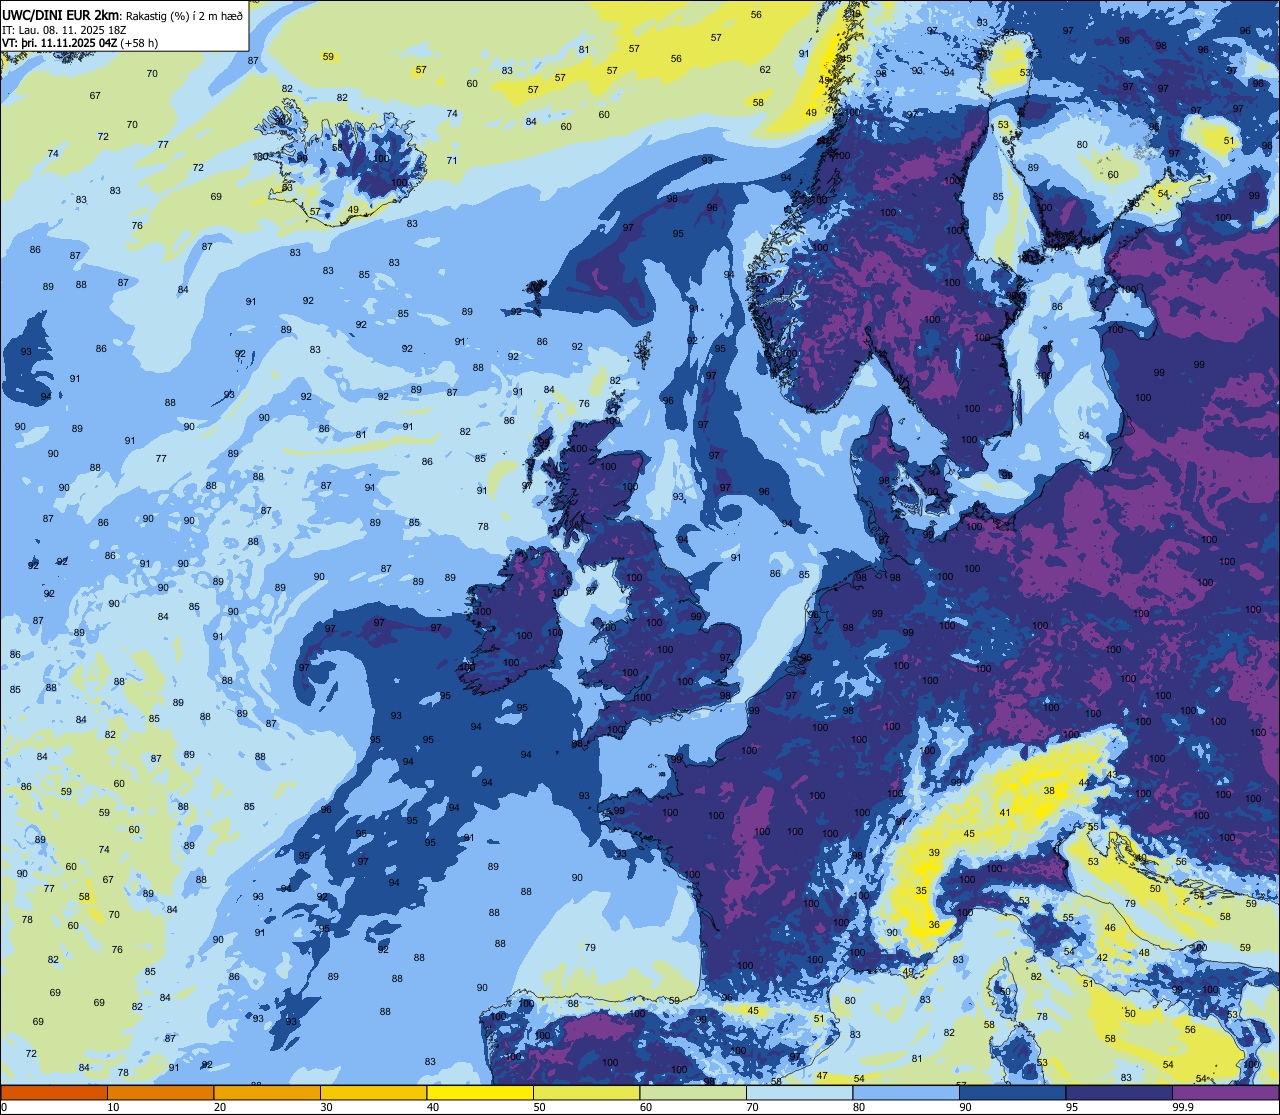Click the legend tick label "40"

[433, 1107]
